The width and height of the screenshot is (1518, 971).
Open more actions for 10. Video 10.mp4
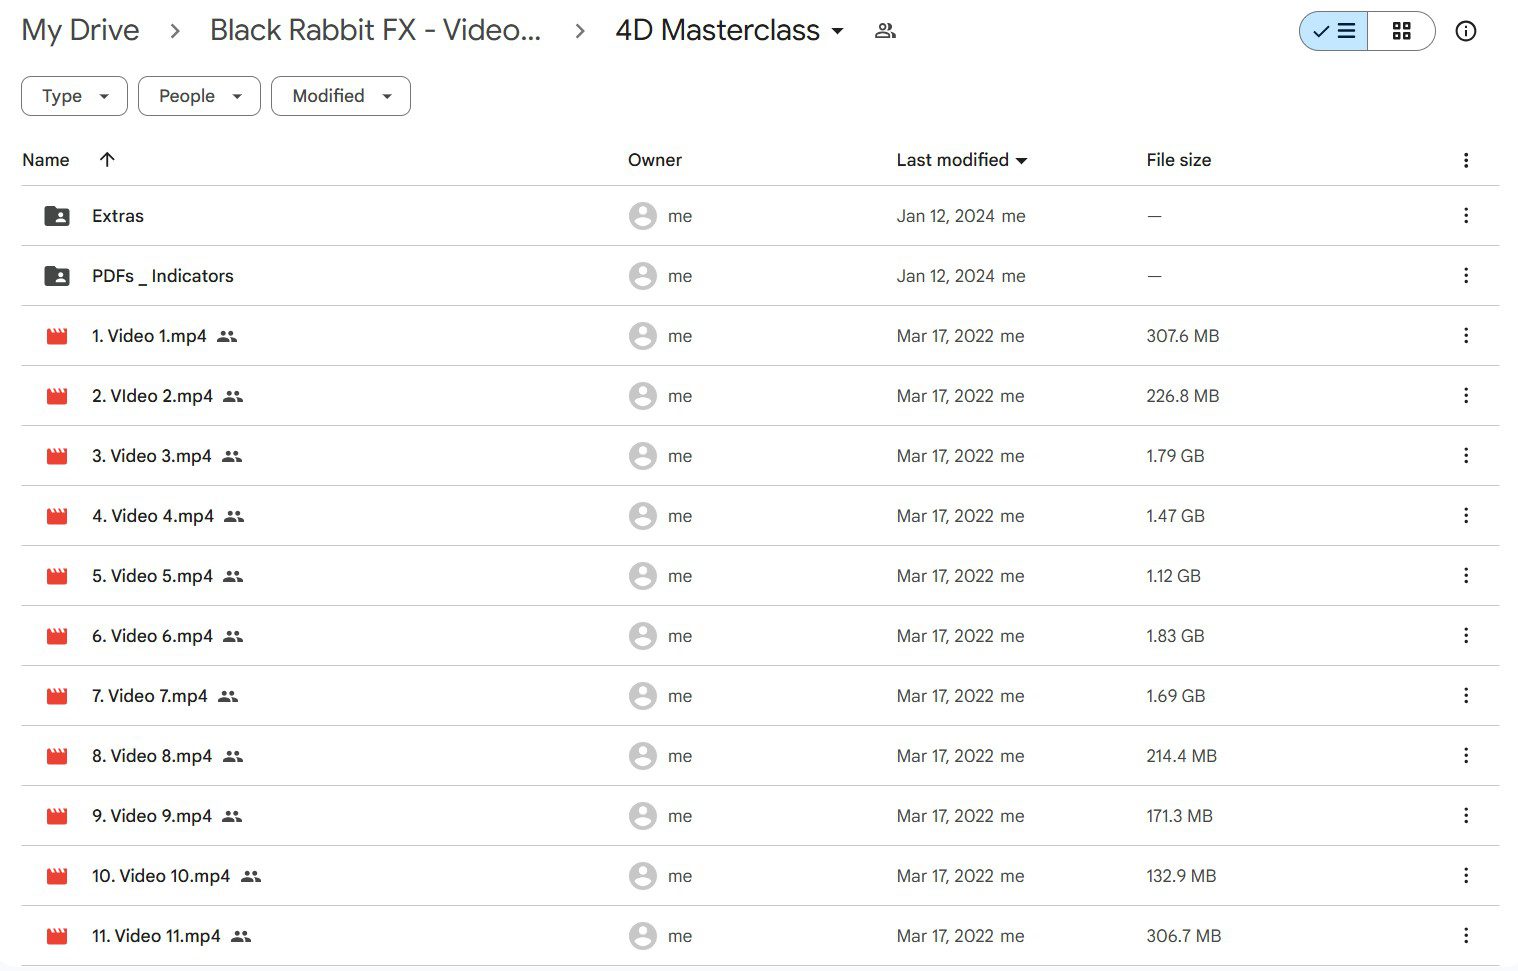click(x=1466, y=876)
